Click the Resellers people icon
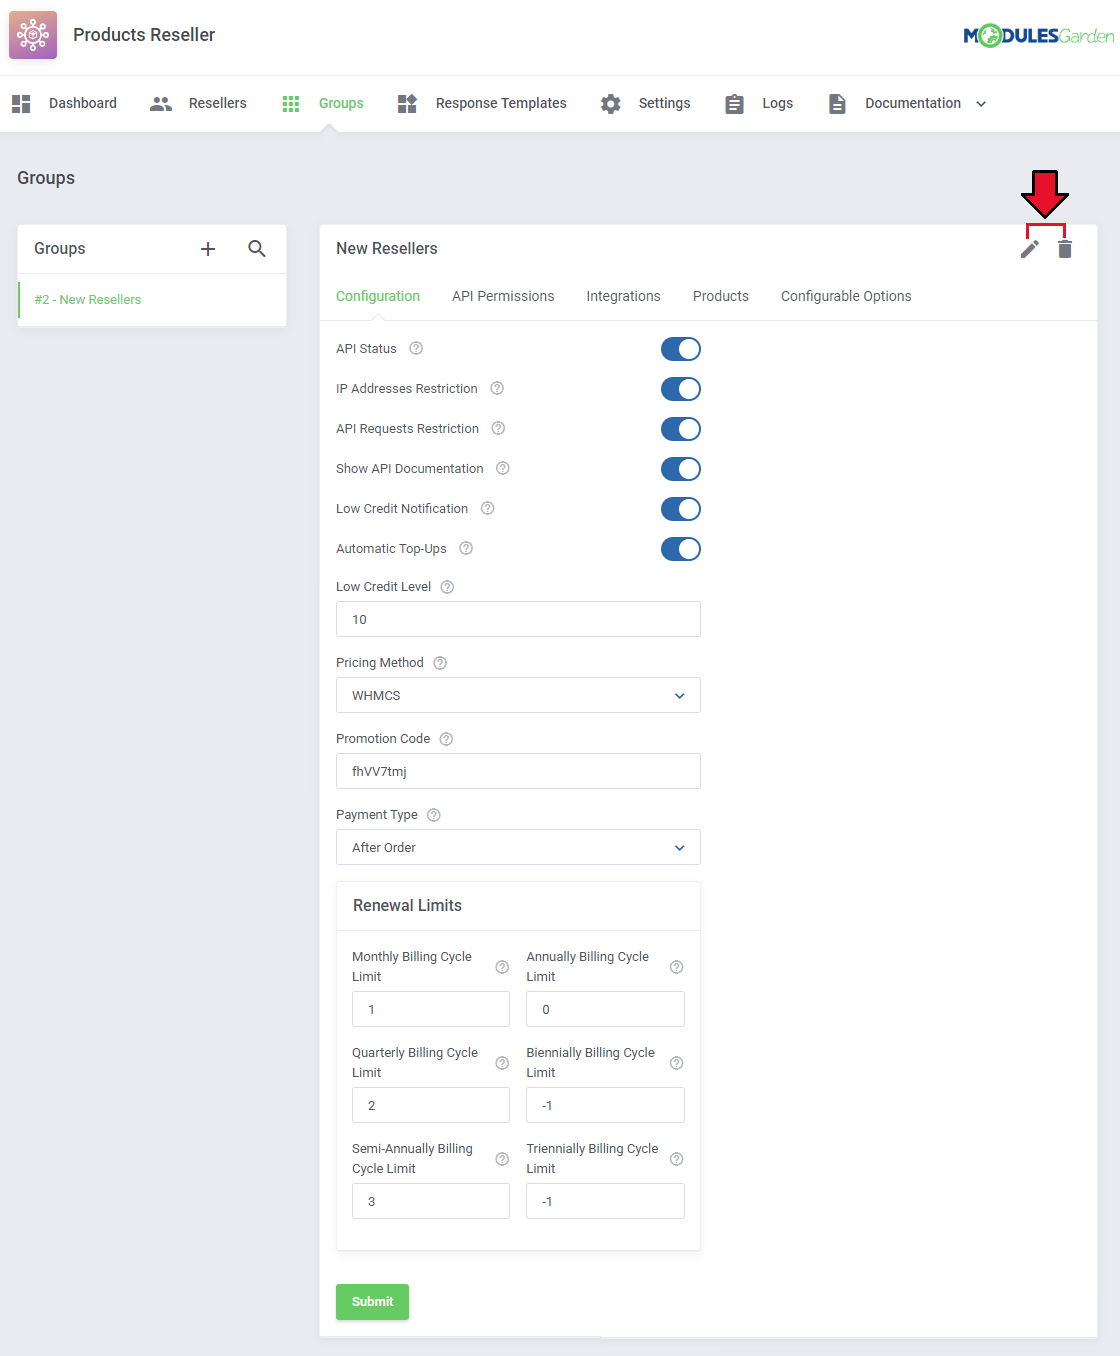The width and height of the screenshot is (1120, 1356). click(161, 104)
